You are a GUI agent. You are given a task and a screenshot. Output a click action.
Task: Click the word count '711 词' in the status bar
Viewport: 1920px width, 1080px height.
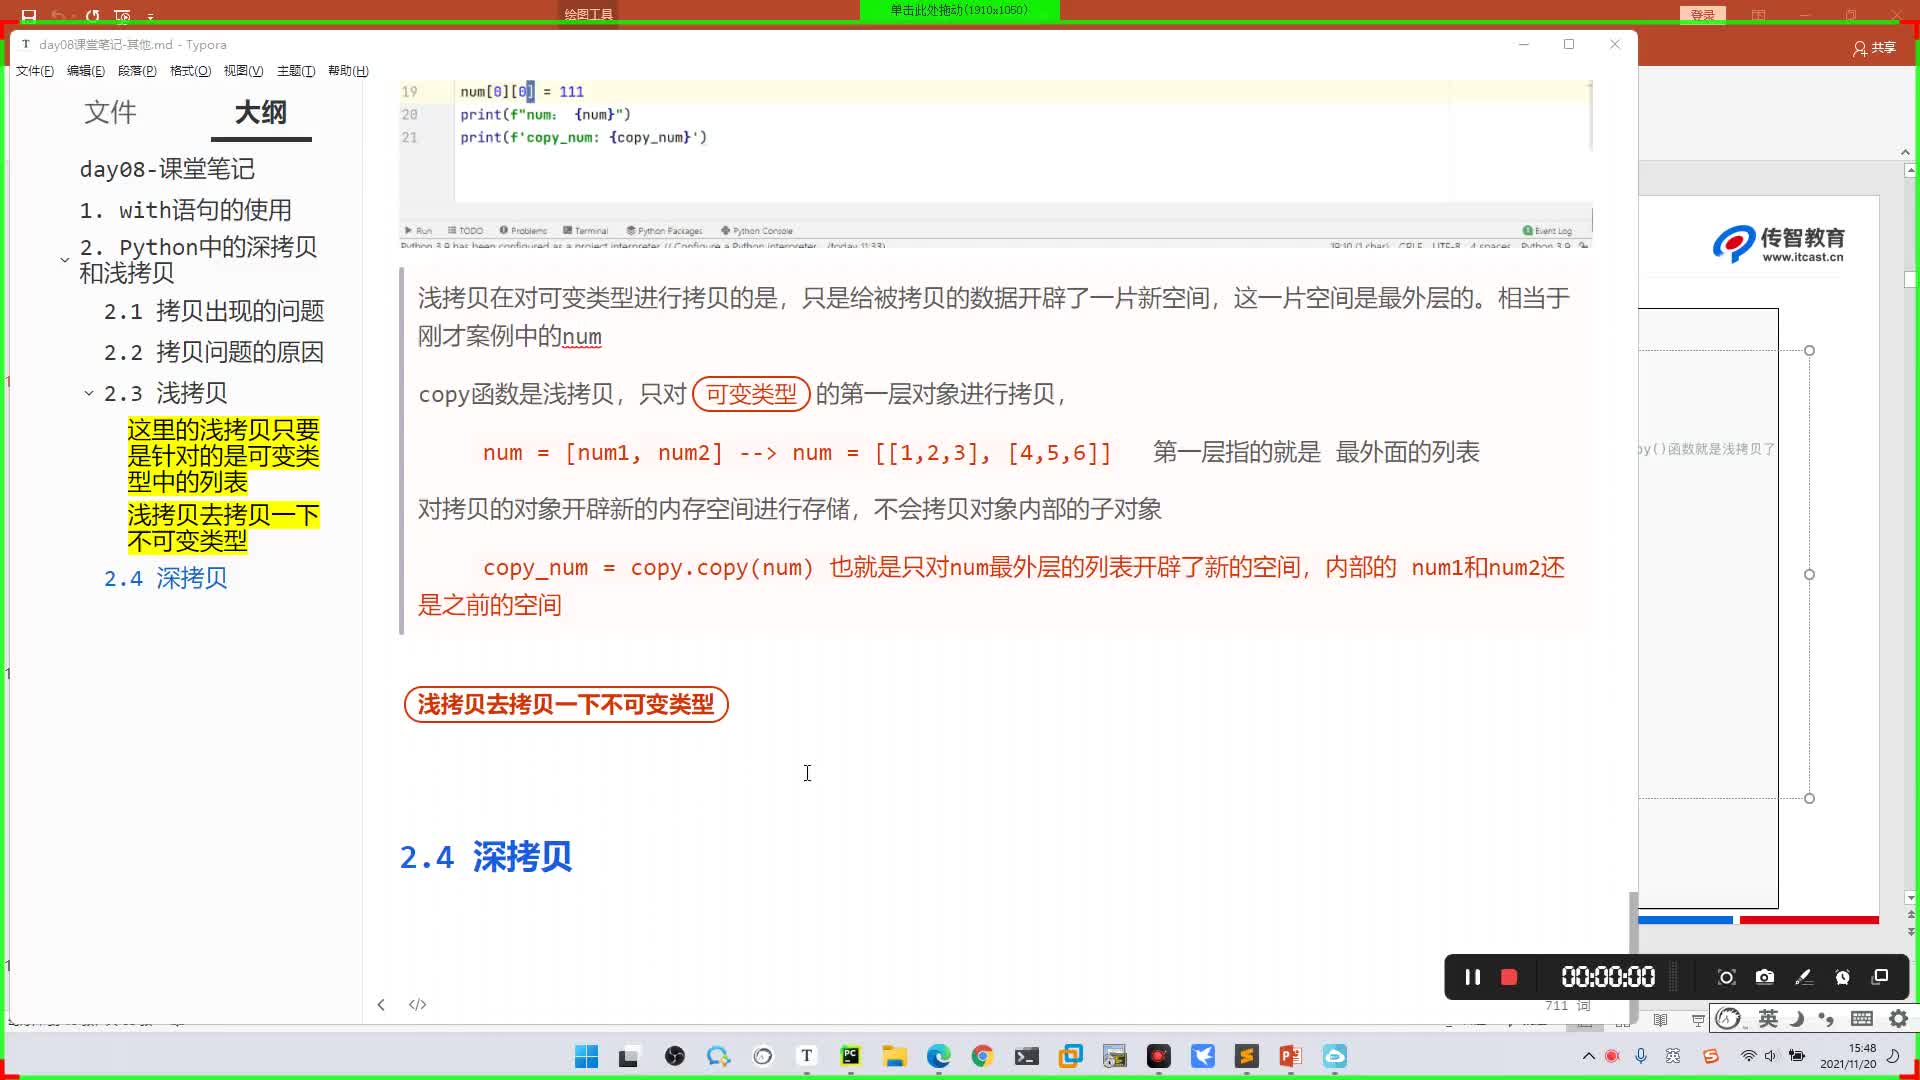pyautogui.click(x=1567, y=1005)
